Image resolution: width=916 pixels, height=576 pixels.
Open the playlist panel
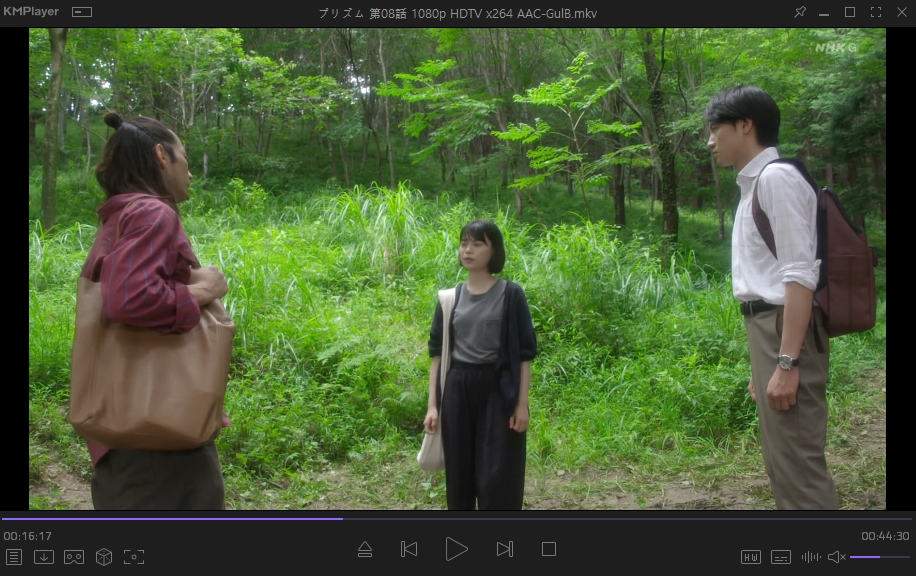14,557
